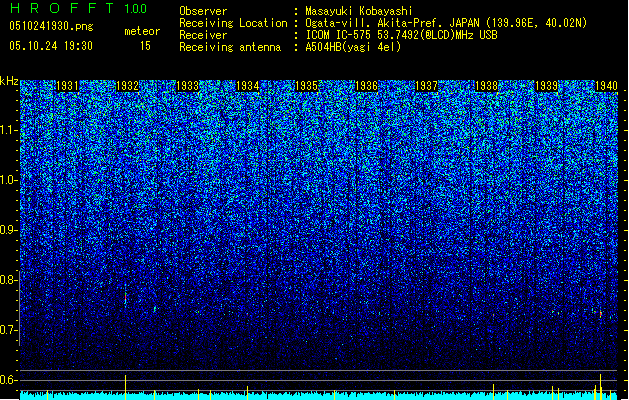Click time marker 1936
Viewport: 629px width, 400px height.
coord(366,86)
